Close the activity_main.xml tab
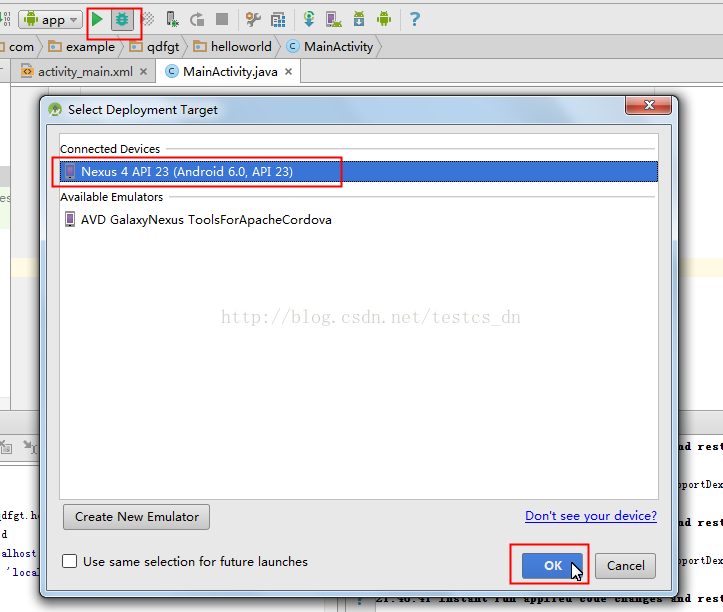Image resolution: width=723 pixels, height=612 pixels. tap(143, 71)
